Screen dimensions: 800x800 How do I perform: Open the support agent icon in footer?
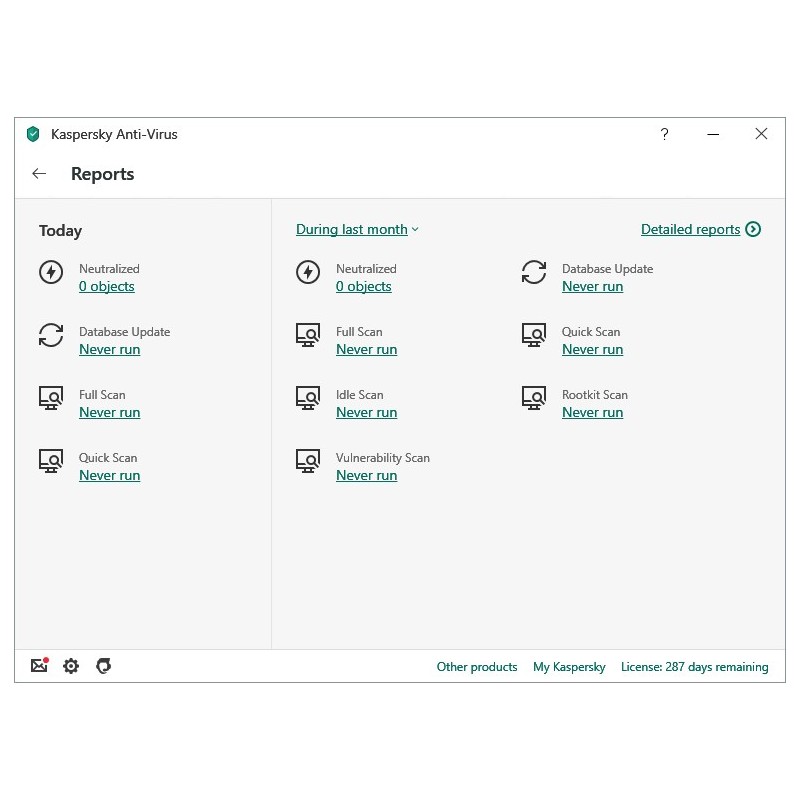coord(103,666)
